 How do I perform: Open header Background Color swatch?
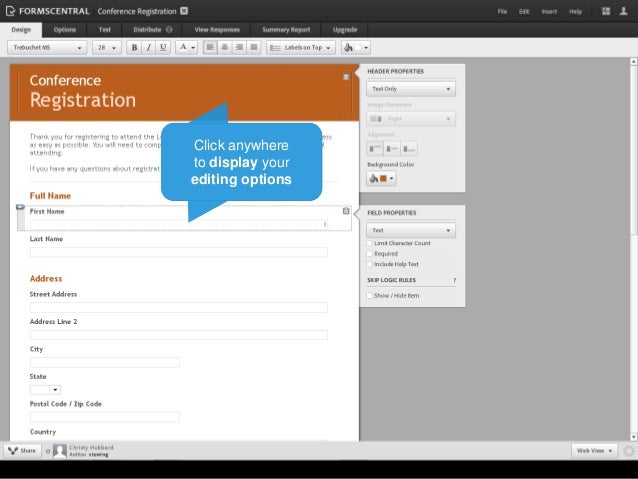coord(381,178)
